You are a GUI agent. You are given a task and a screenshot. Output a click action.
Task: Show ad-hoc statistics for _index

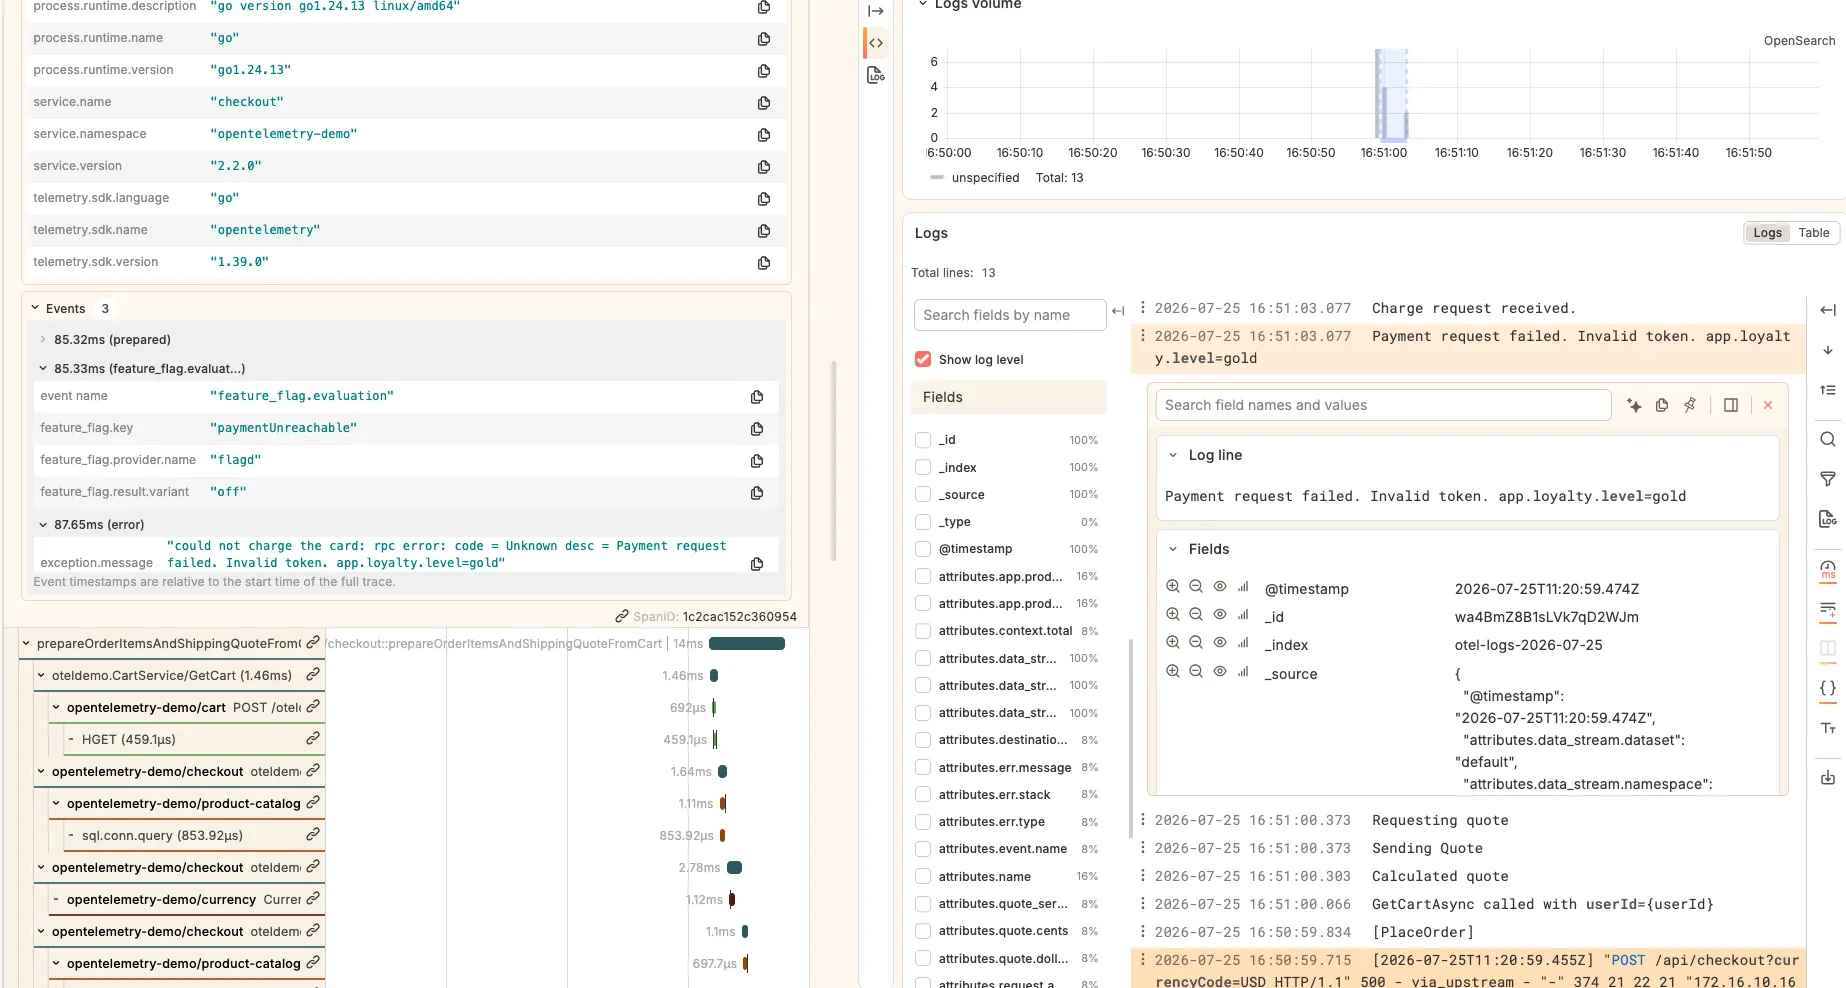(1243, 643)
